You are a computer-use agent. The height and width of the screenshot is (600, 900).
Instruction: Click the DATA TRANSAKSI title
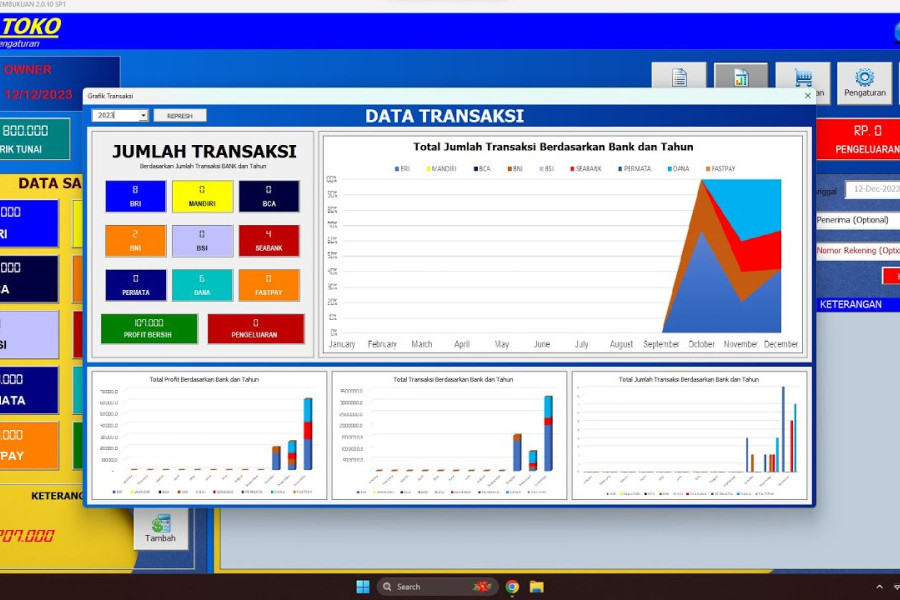pos(444,116)
